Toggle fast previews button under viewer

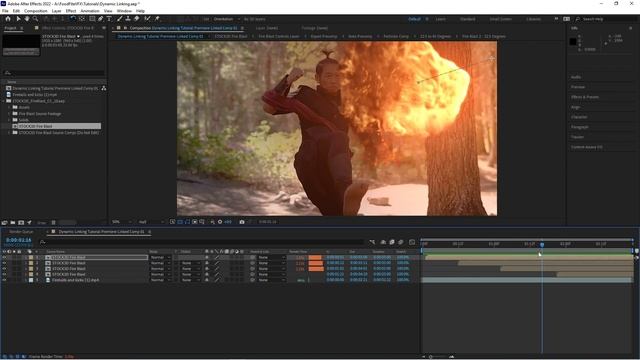pyautogui.click(x=173, y=222)
